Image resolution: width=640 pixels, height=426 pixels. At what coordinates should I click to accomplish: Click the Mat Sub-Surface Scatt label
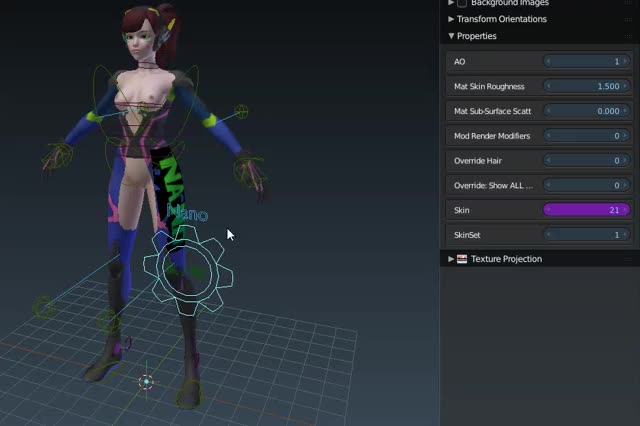coord(492,111)
